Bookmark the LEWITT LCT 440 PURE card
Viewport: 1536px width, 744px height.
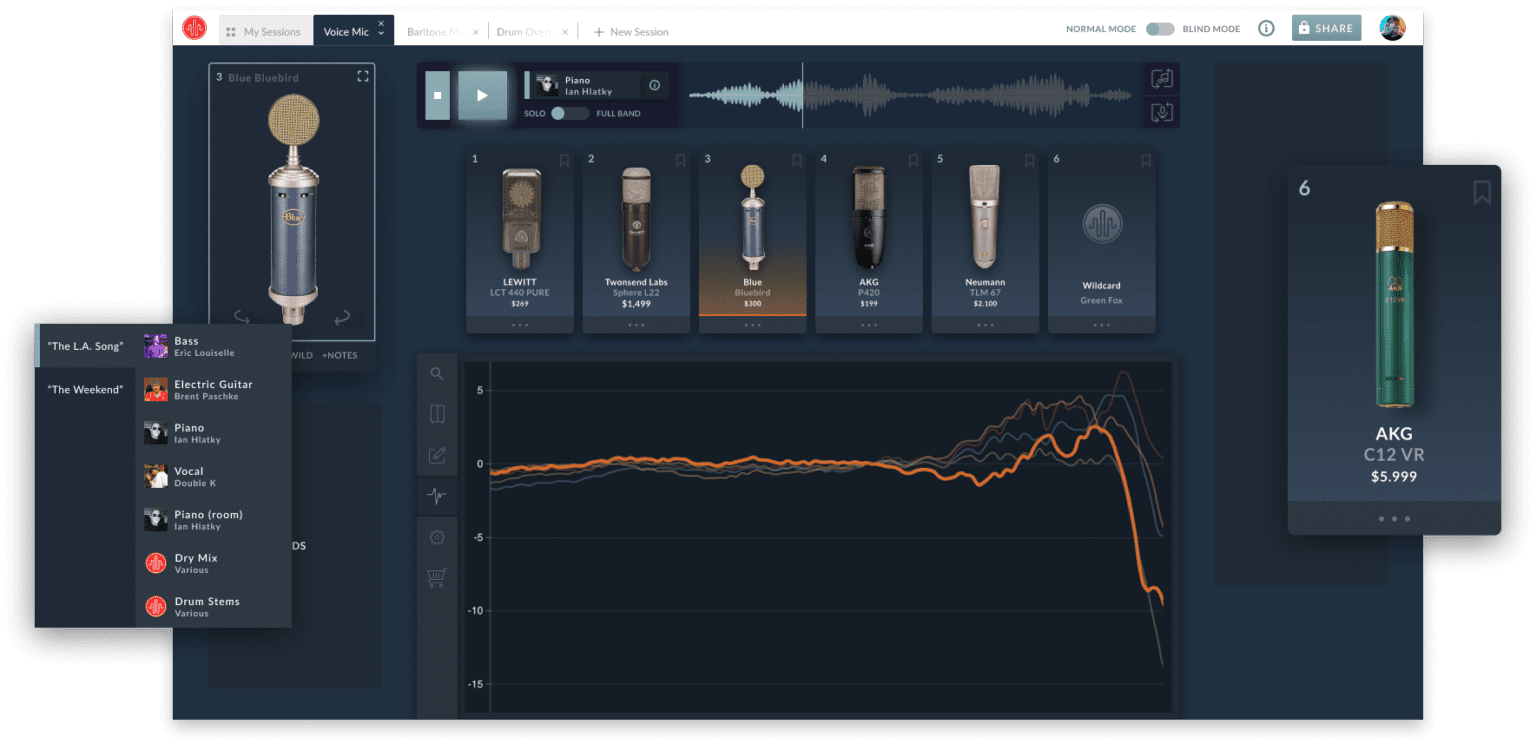(x=564, y=160)
